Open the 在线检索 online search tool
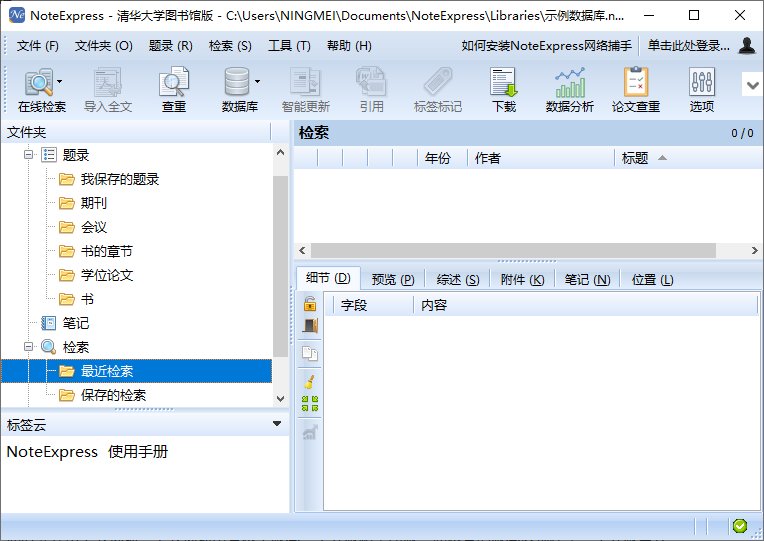 (x=40, y=90)
